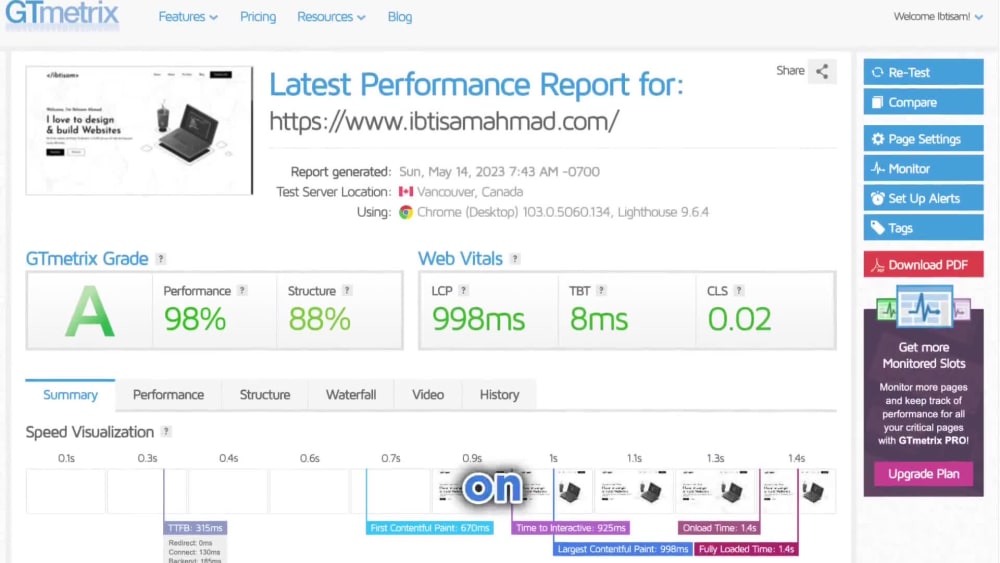The image size is (1000, 563).
Task: Click the filmstrip frame at 1.1s
Action: (634, 491)
